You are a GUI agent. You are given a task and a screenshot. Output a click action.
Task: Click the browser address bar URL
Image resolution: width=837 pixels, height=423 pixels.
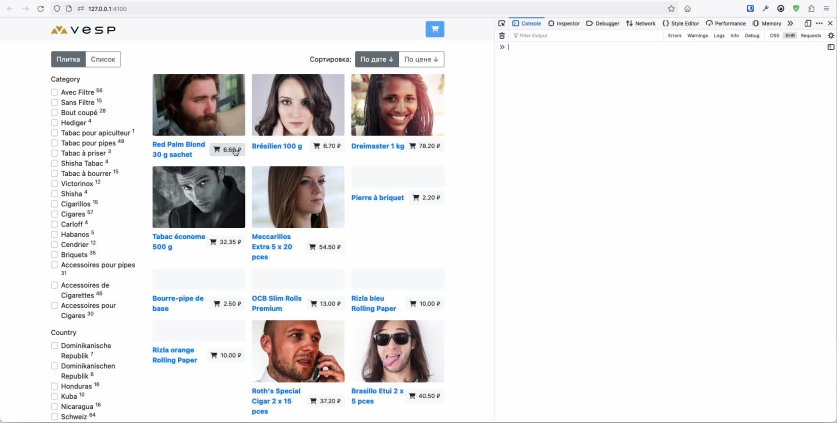click(x=107, y=9)
